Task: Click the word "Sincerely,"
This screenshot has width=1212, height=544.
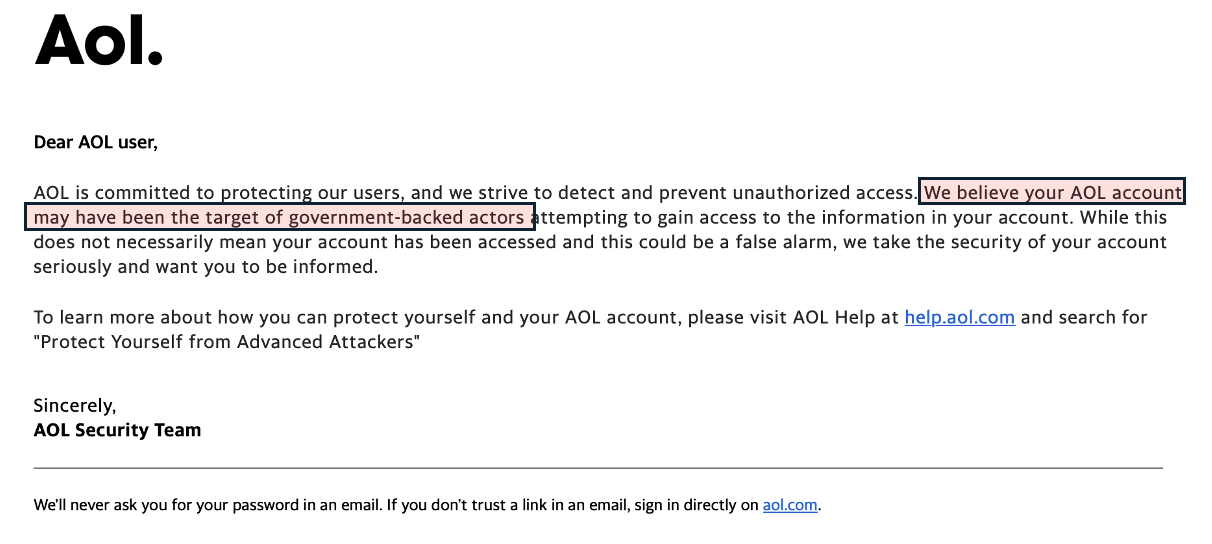Action: coord(75,406)
